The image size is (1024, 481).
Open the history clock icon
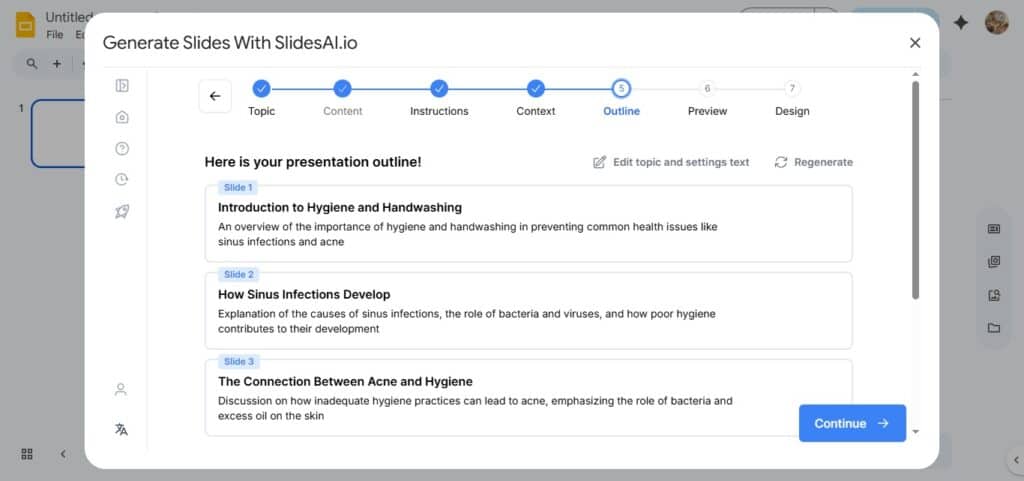(x=122, y=179)
